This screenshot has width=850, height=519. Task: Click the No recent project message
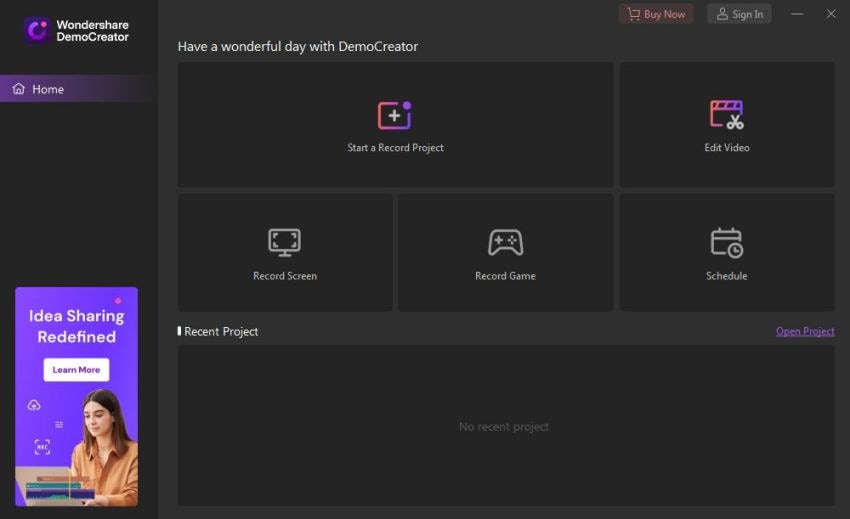click(504, 427)
